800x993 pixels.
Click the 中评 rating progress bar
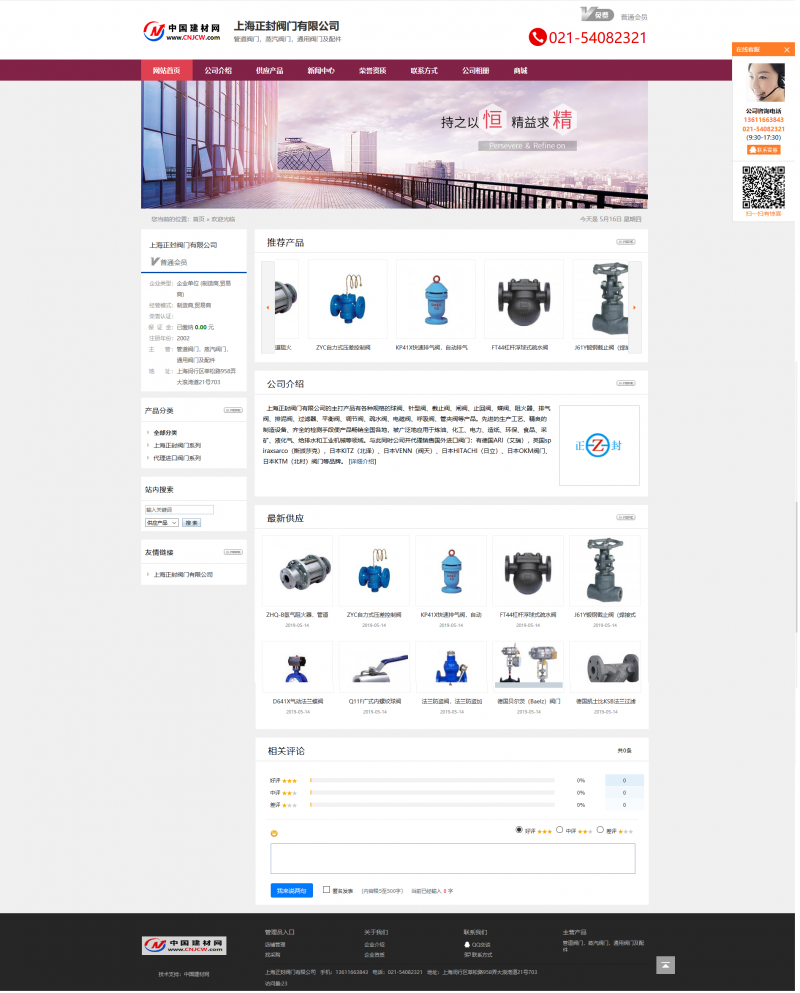[432, 792]
